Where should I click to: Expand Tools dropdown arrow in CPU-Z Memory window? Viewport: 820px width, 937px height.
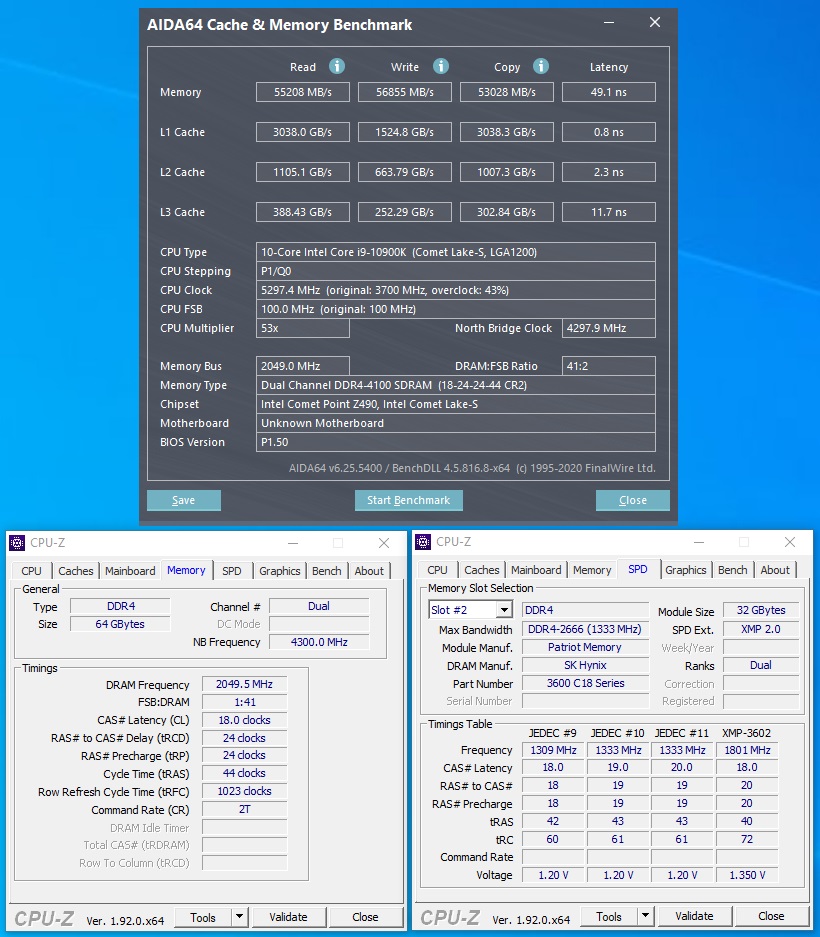coord(240,917)
